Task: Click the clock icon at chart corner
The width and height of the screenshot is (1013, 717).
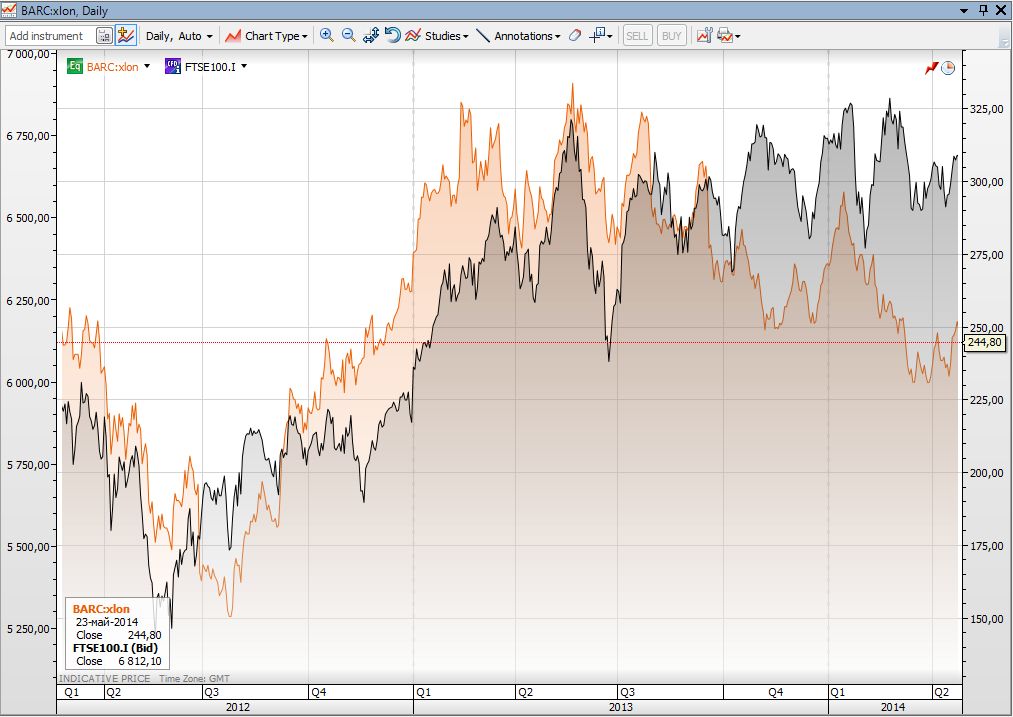Action: [948, 68]
